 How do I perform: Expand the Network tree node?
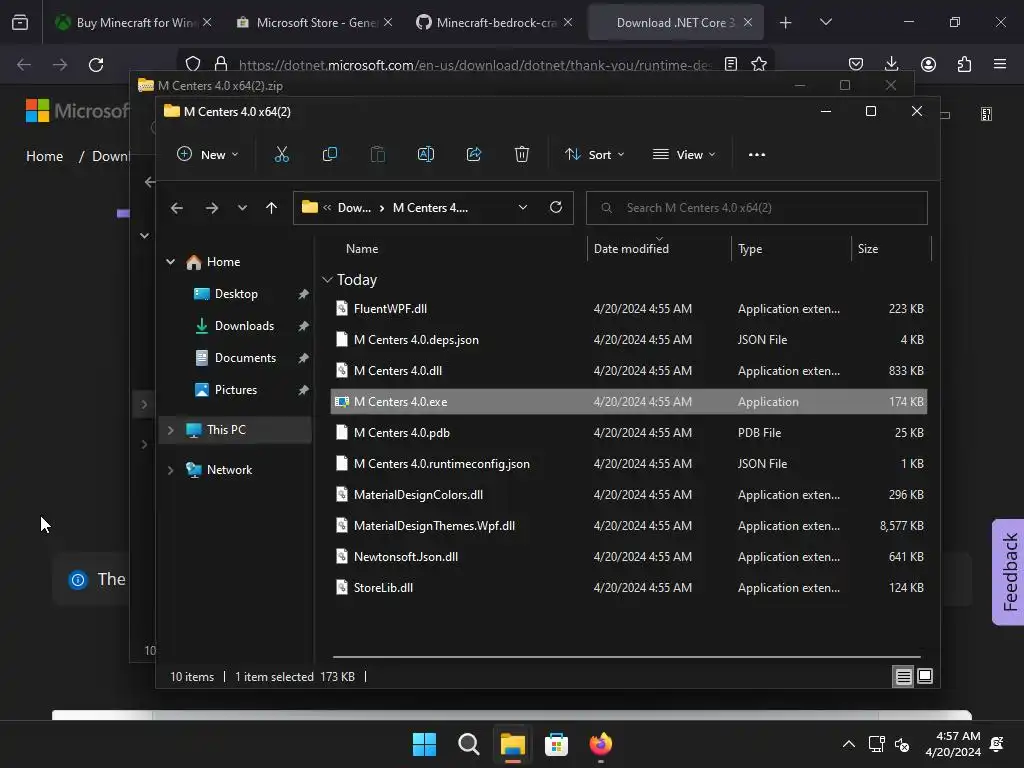[x=170, y=470]
